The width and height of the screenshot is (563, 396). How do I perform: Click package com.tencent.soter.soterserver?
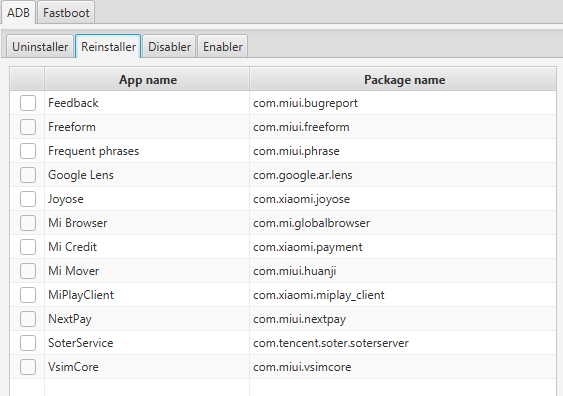[331, 343]
